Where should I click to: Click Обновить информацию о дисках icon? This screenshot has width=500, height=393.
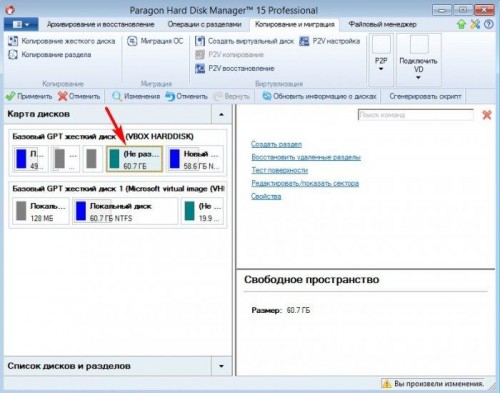[x=267, y=96]
